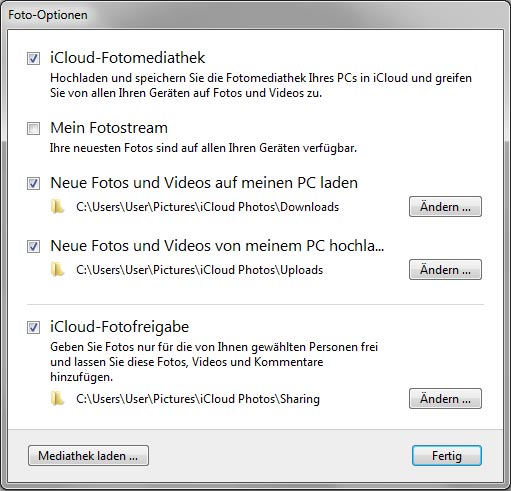Toggle the 'Neue Fotos und Videos auf meinen PC laden' checkbox
511x491 pixels.
(x=33, y=183)
